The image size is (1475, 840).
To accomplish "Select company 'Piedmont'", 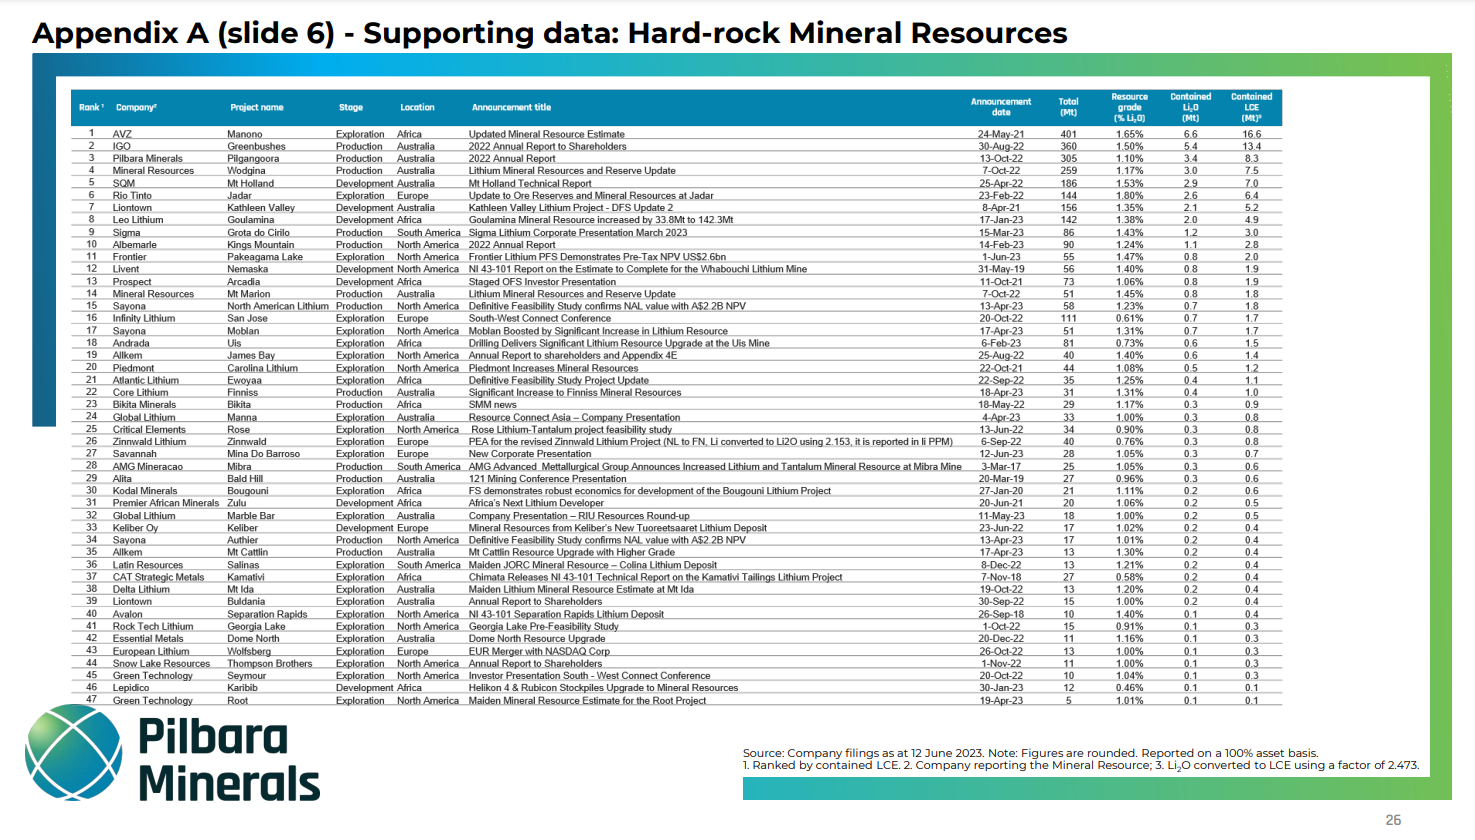I will pos(134,368).
